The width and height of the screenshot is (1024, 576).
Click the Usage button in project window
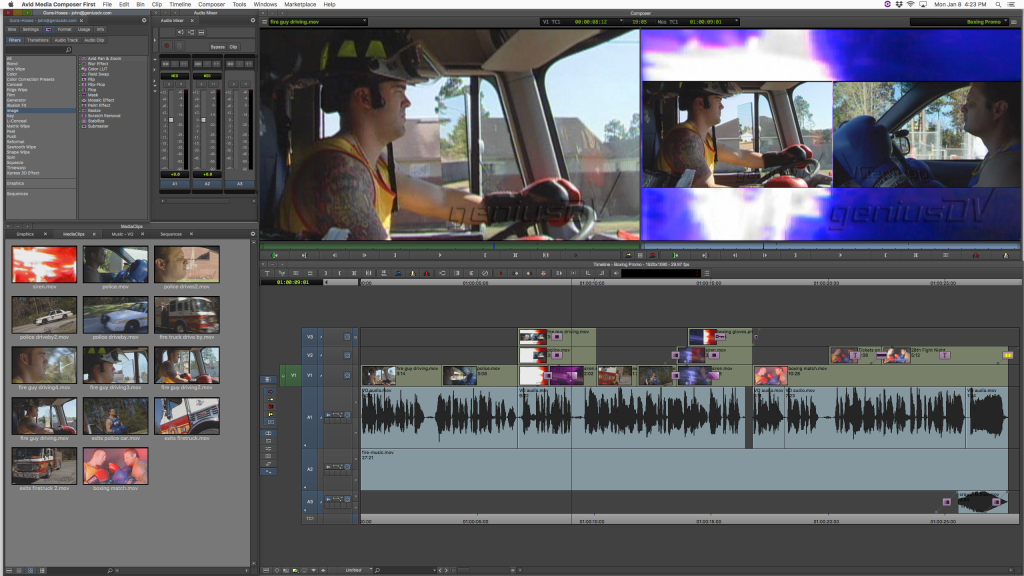click(x=84, y=29)
